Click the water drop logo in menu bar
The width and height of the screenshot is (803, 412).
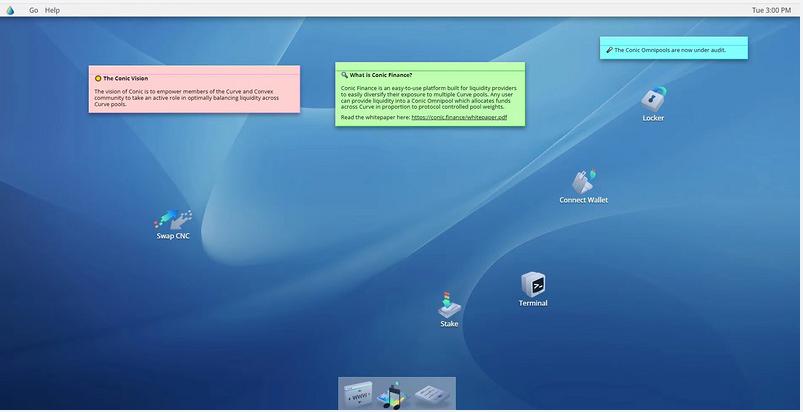[11, 10]
